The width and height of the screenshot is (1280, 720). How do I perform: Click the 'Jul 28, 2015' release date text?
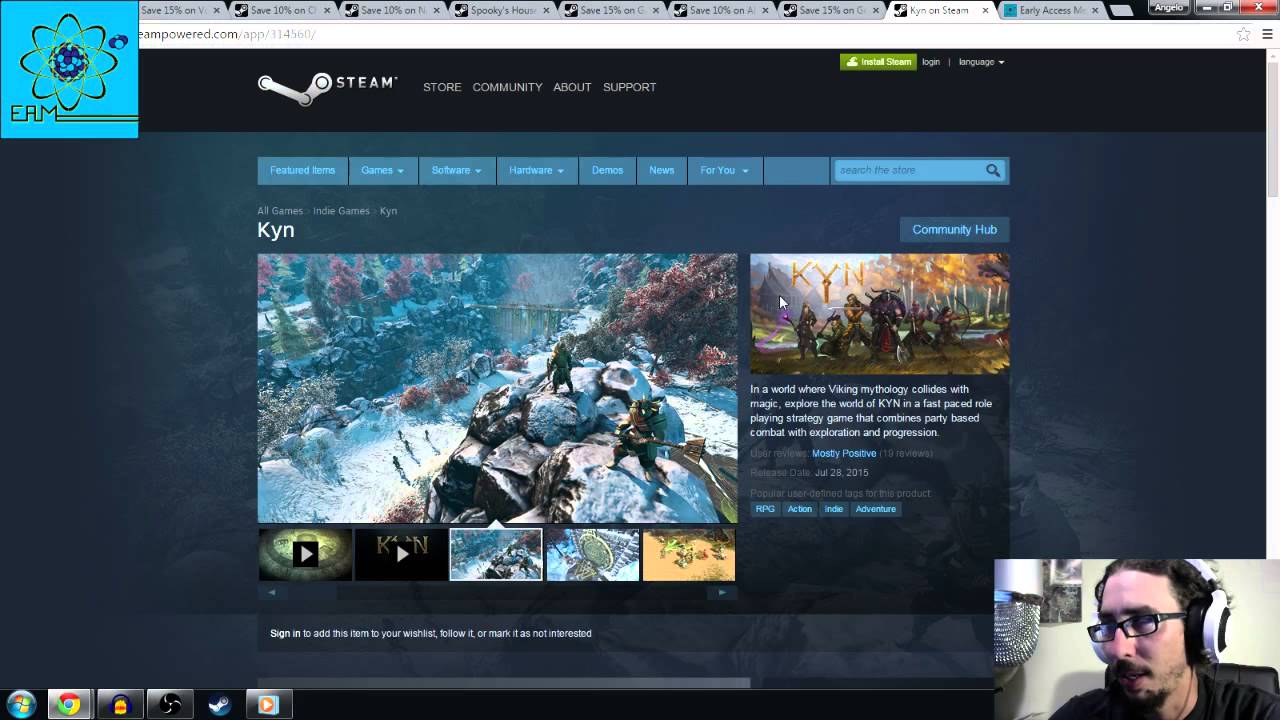(x=841, y=473)
